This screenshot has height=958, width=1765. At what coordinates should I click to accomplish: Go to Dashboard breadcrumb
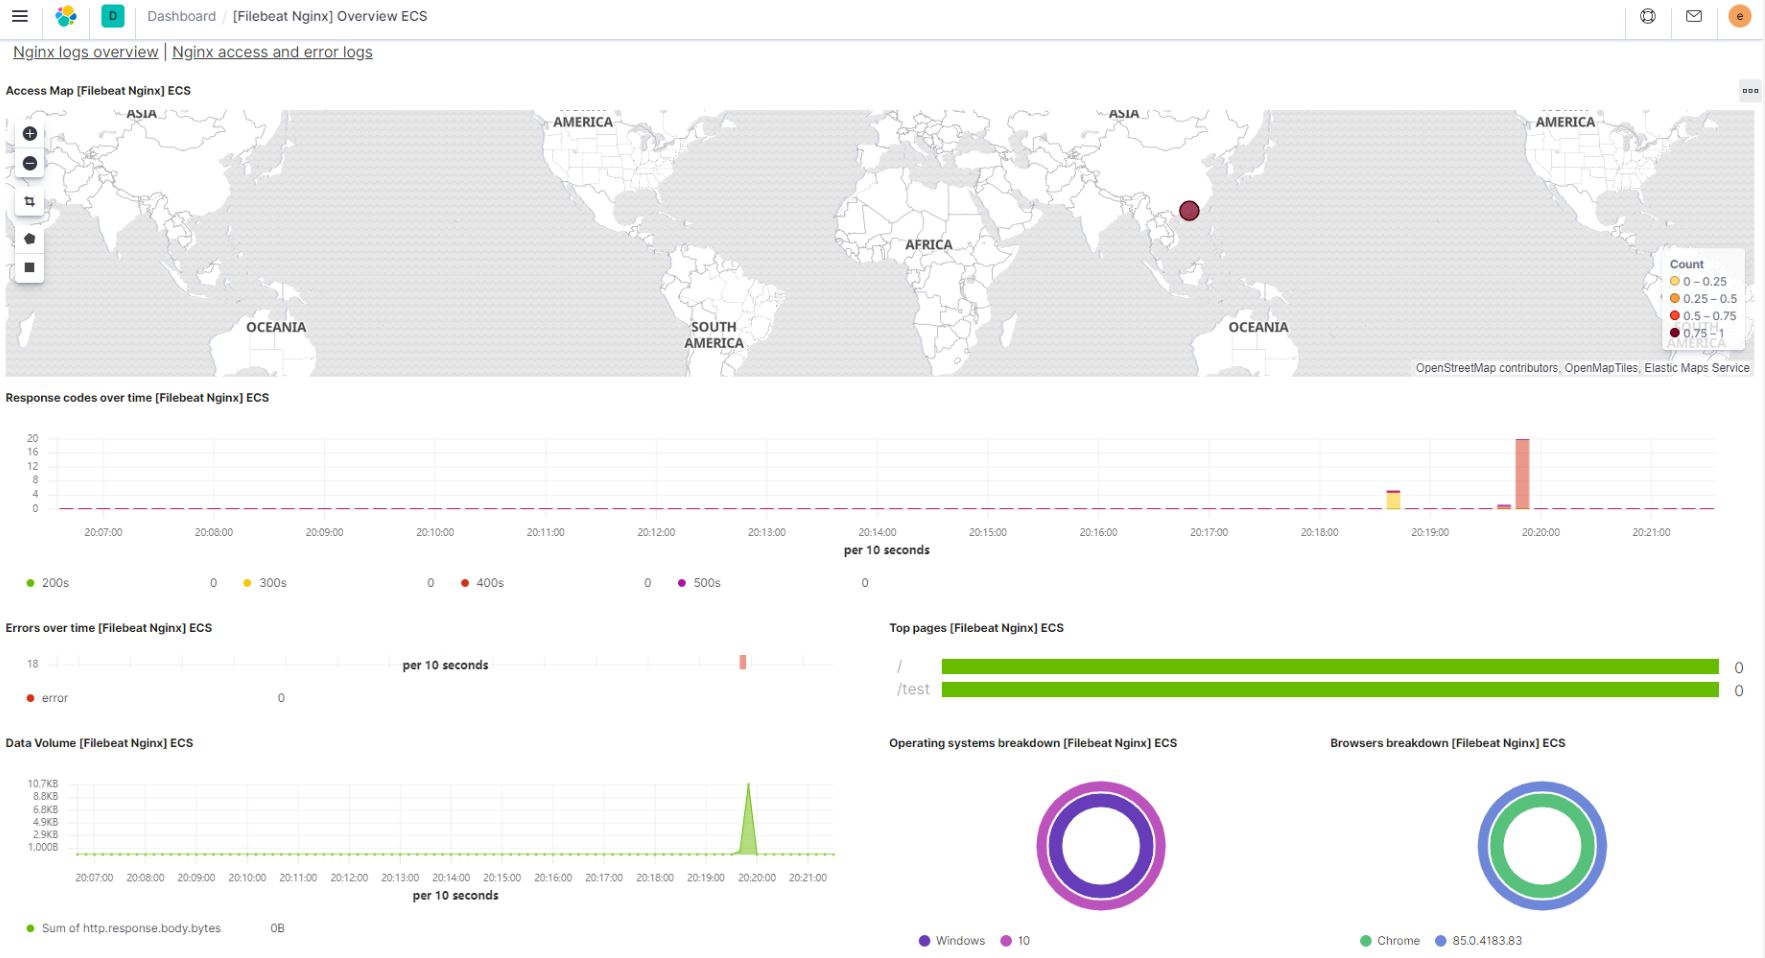click(x=181, y=16)
